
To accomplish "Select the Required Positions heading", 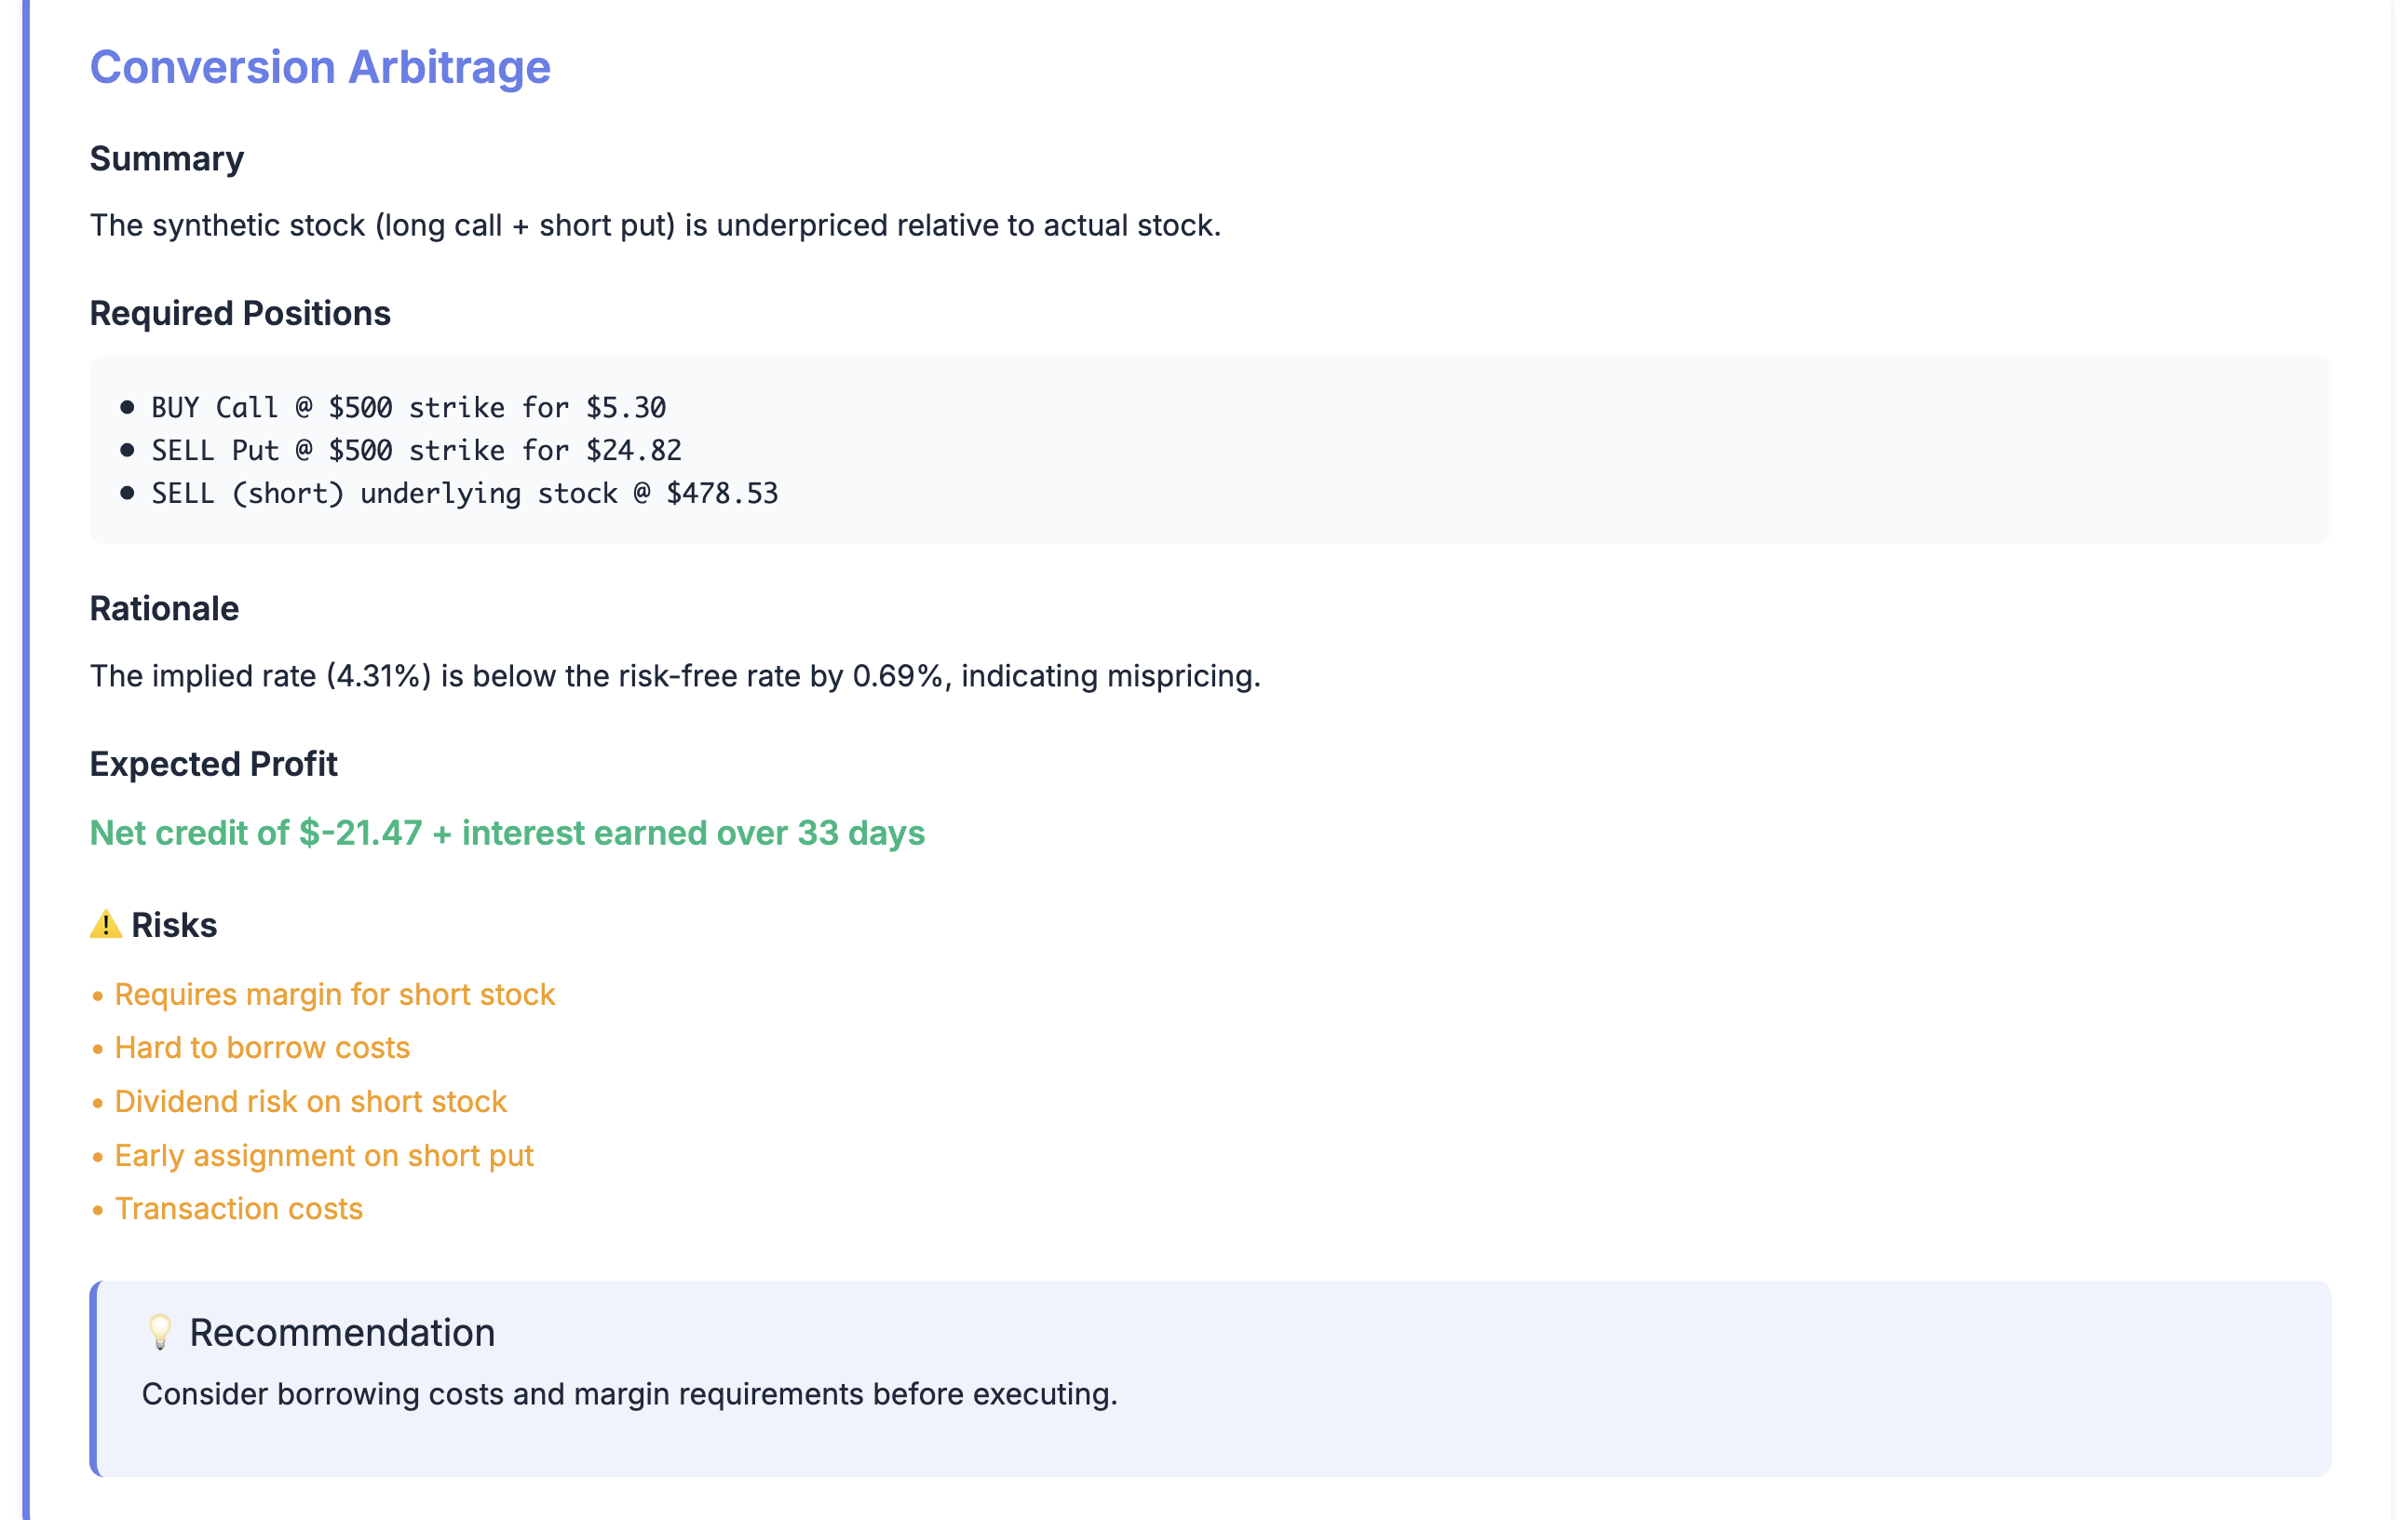I will click(240, 313).
